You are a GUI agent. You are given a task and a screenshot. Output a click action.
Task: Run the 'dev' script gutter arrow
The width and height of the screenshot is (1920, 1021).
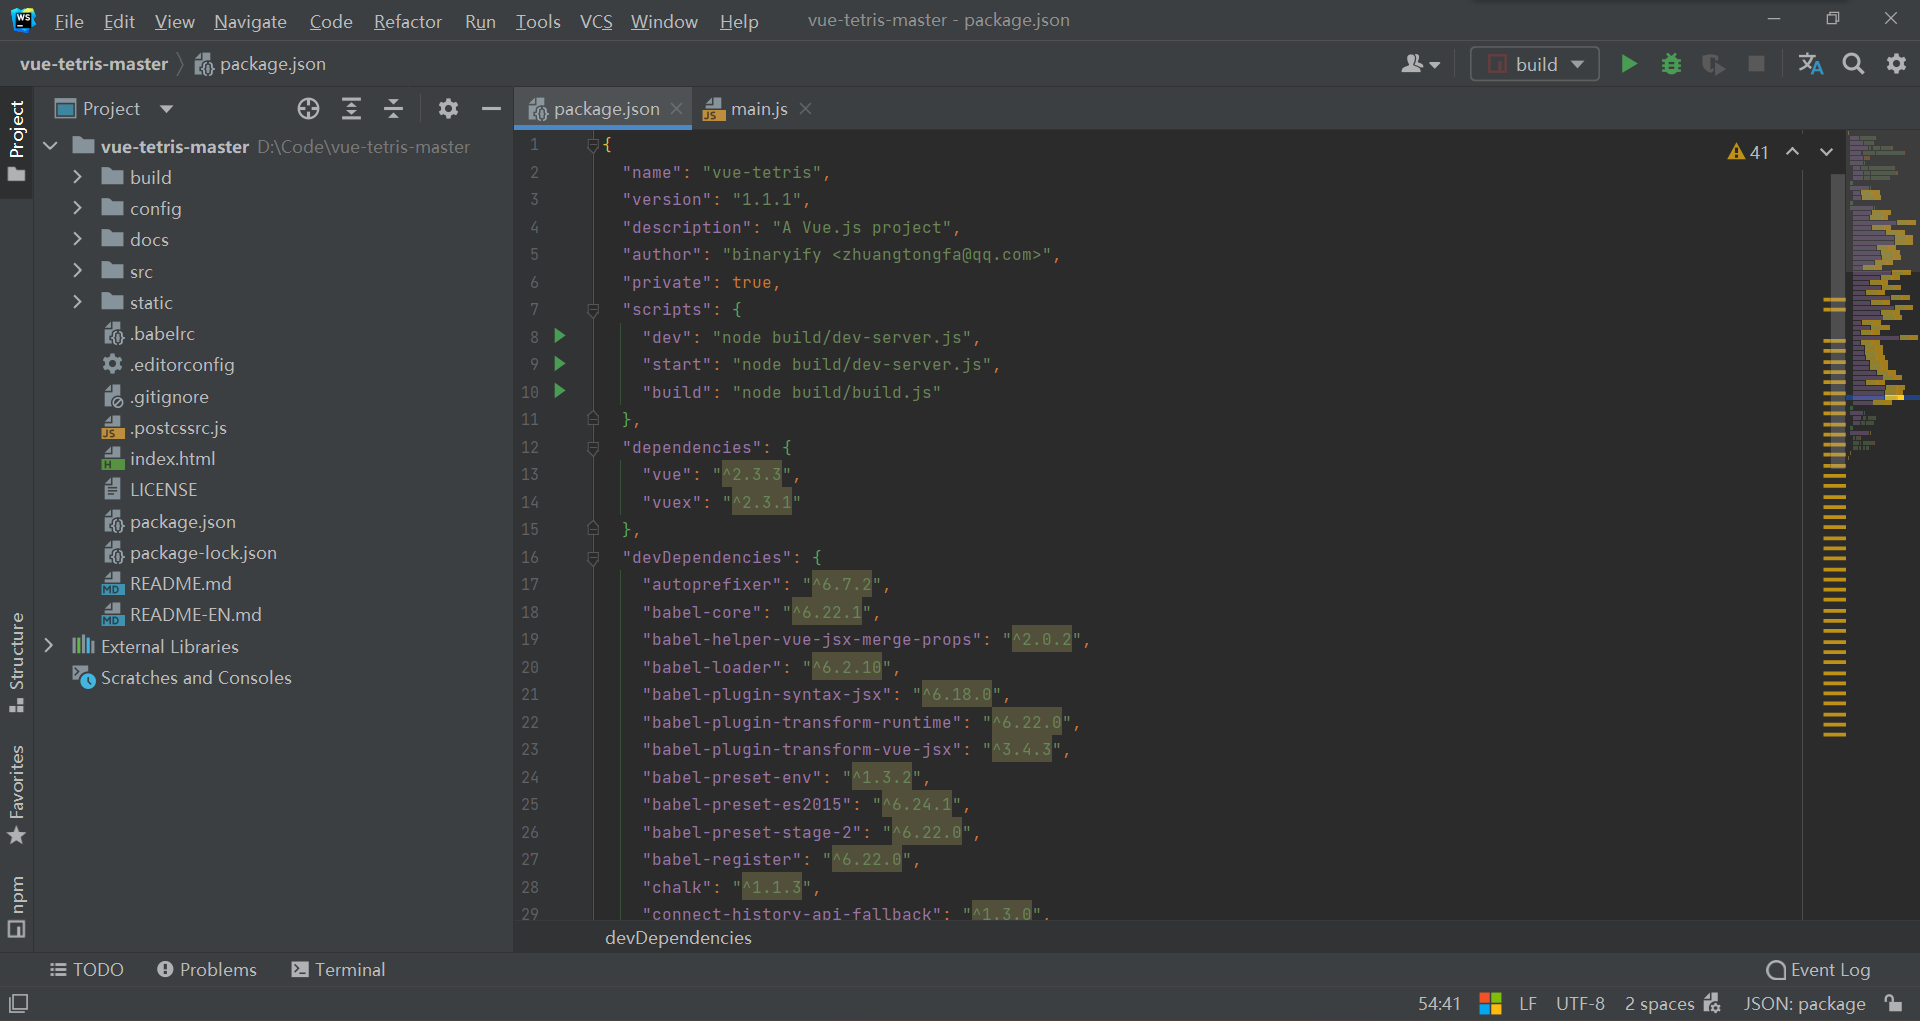point(560,336)
